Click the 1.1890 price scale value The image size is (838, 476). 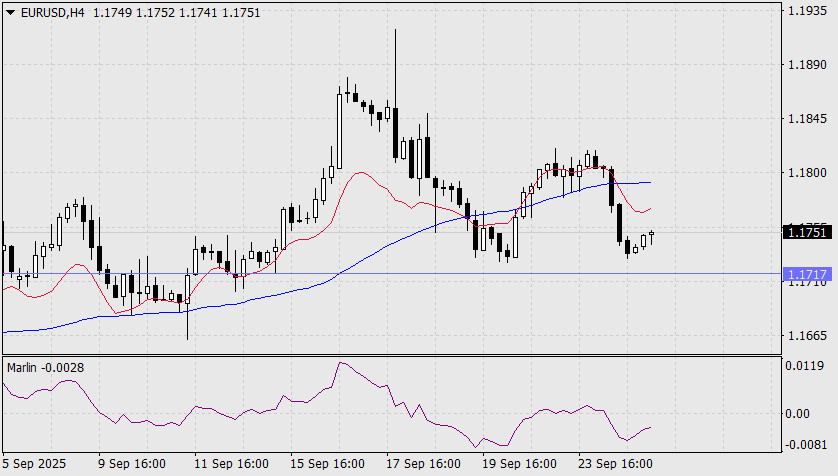(807, 65)
